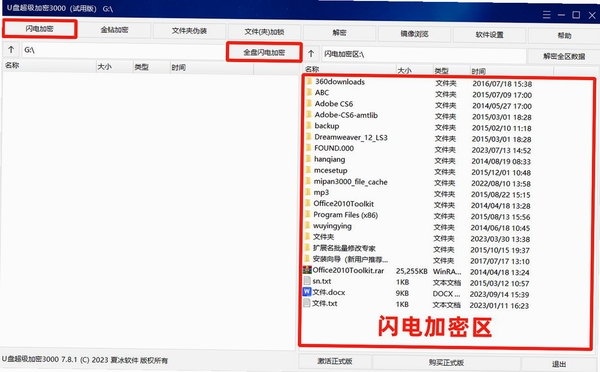Screen dimensions: 600x372
Task: Select the FOUND.000 folder icon
Action: pos(309,148)
